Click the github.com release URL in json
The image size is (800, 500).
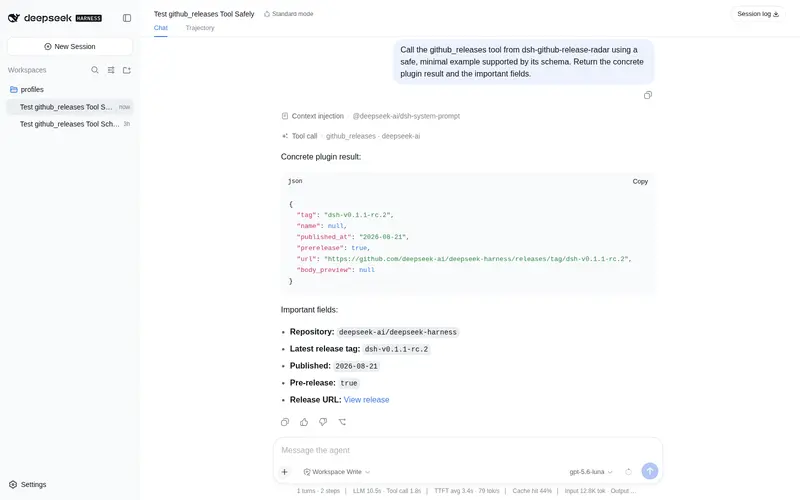coord(476,259)
